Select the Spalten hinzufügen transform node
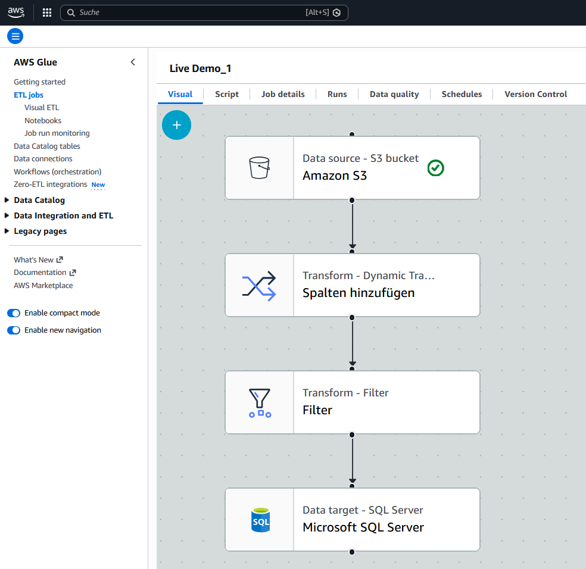 click(352, 285)
